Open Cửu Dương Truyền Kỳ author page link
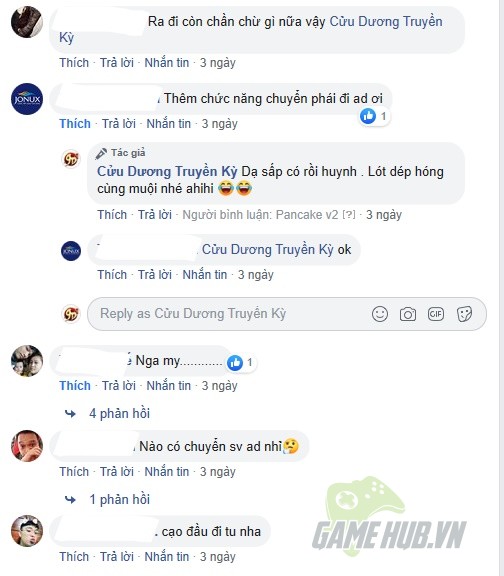The image size is (504, 576). pos(167,172)
